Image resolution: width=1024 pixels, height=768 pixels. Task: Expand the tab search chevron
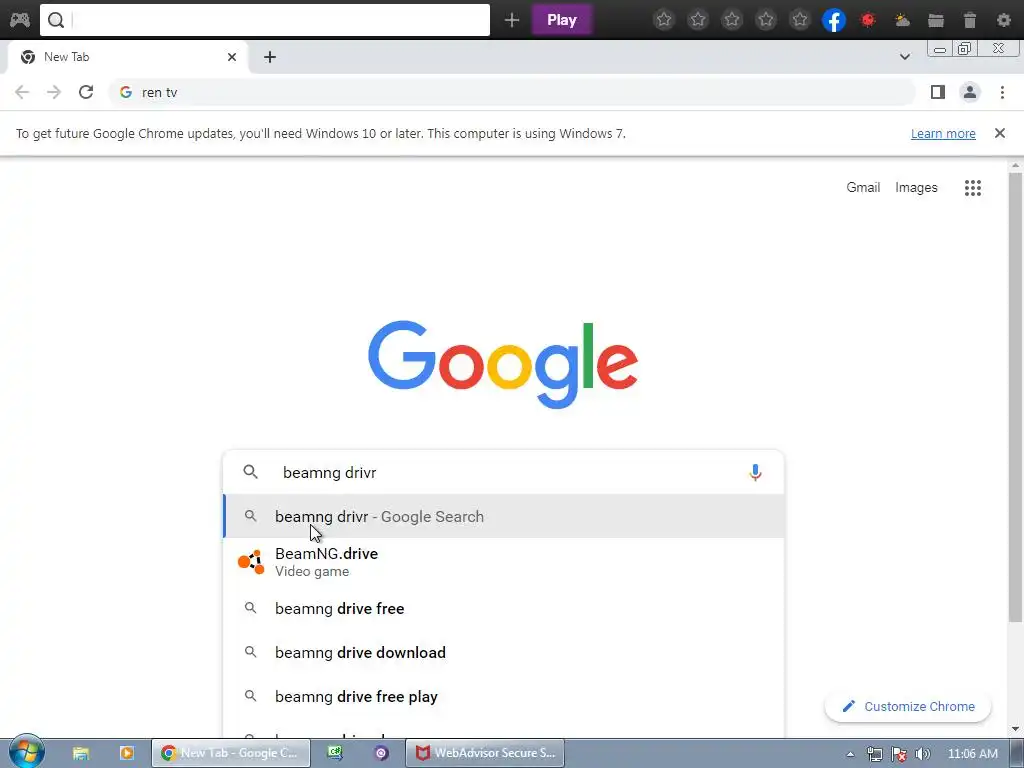[x=904, y=57]
